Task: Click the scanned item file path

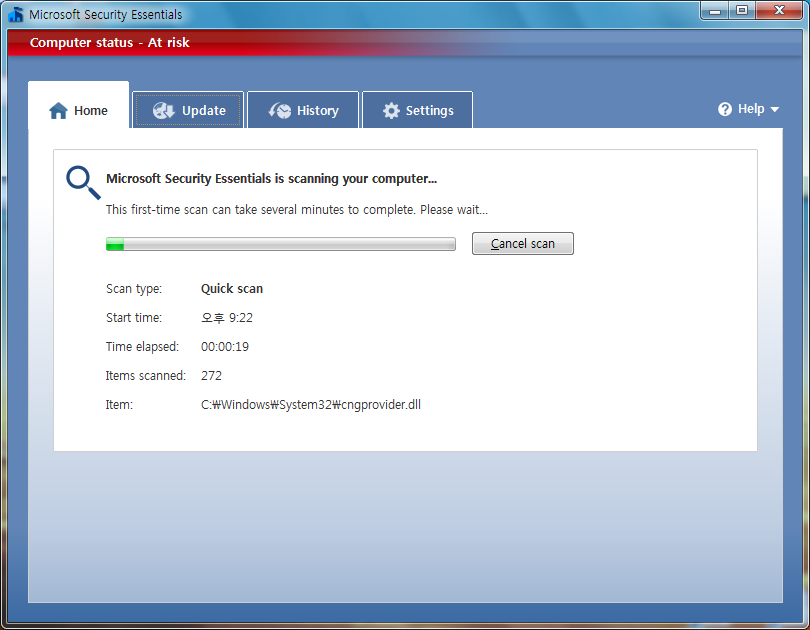Action: click(310, 404)
